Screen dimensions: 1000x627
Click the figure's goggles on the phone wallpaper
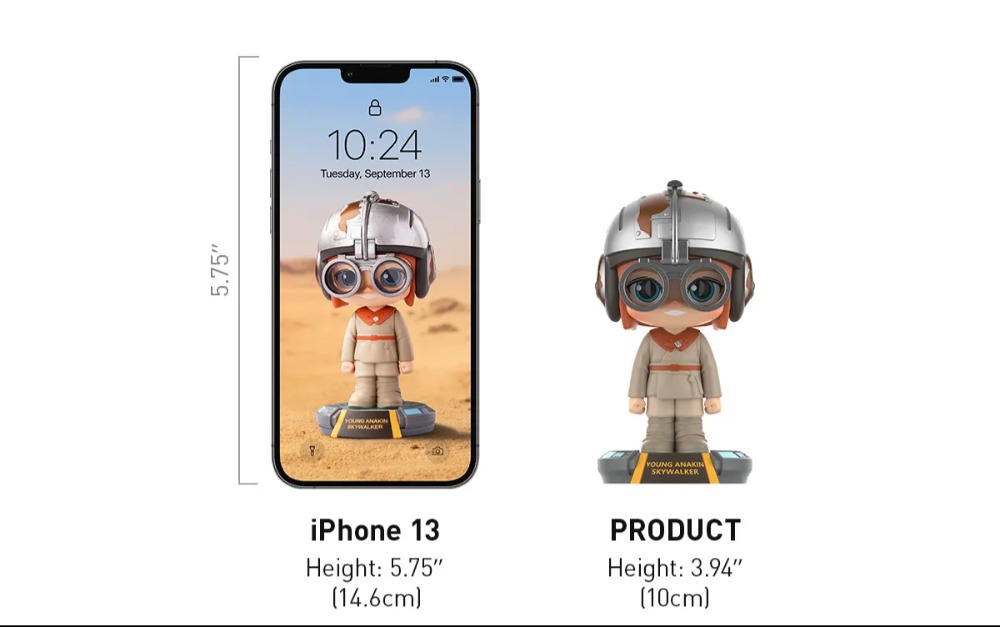point(367,278)
